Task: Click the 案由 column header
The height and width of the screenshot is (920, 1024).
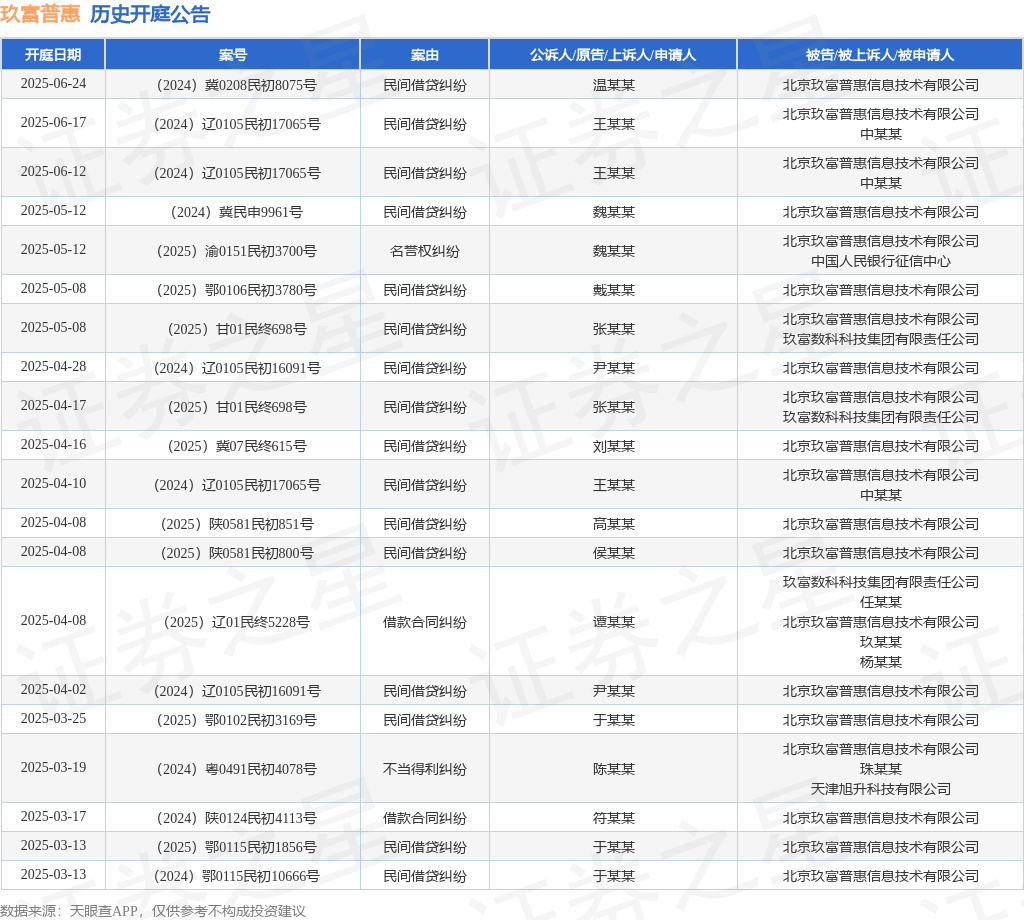Action: point(424,55)
